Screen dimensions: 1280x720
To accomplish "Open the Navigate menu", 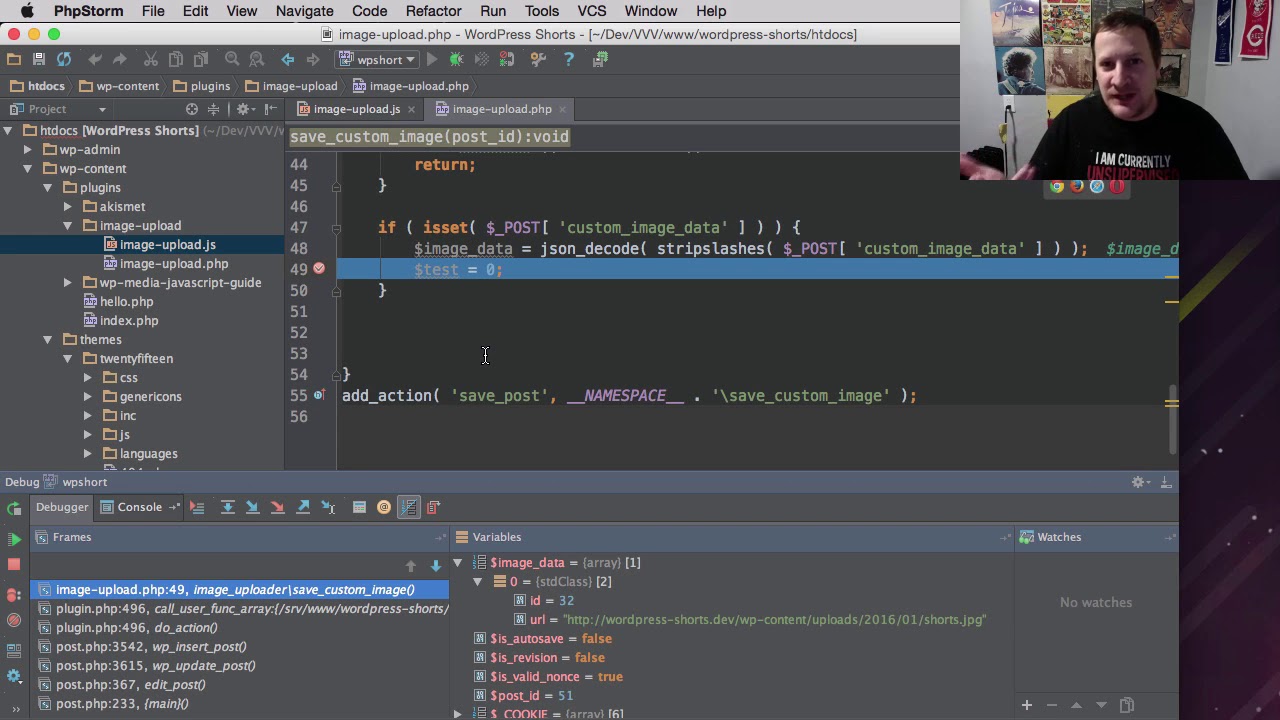I will 304,11.
